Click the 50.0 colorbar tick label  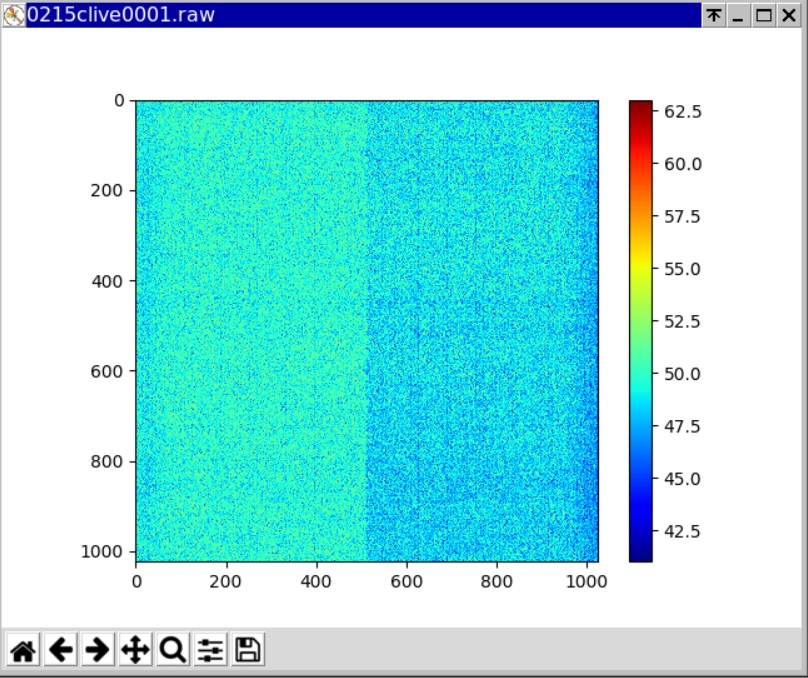coord(684,374)
